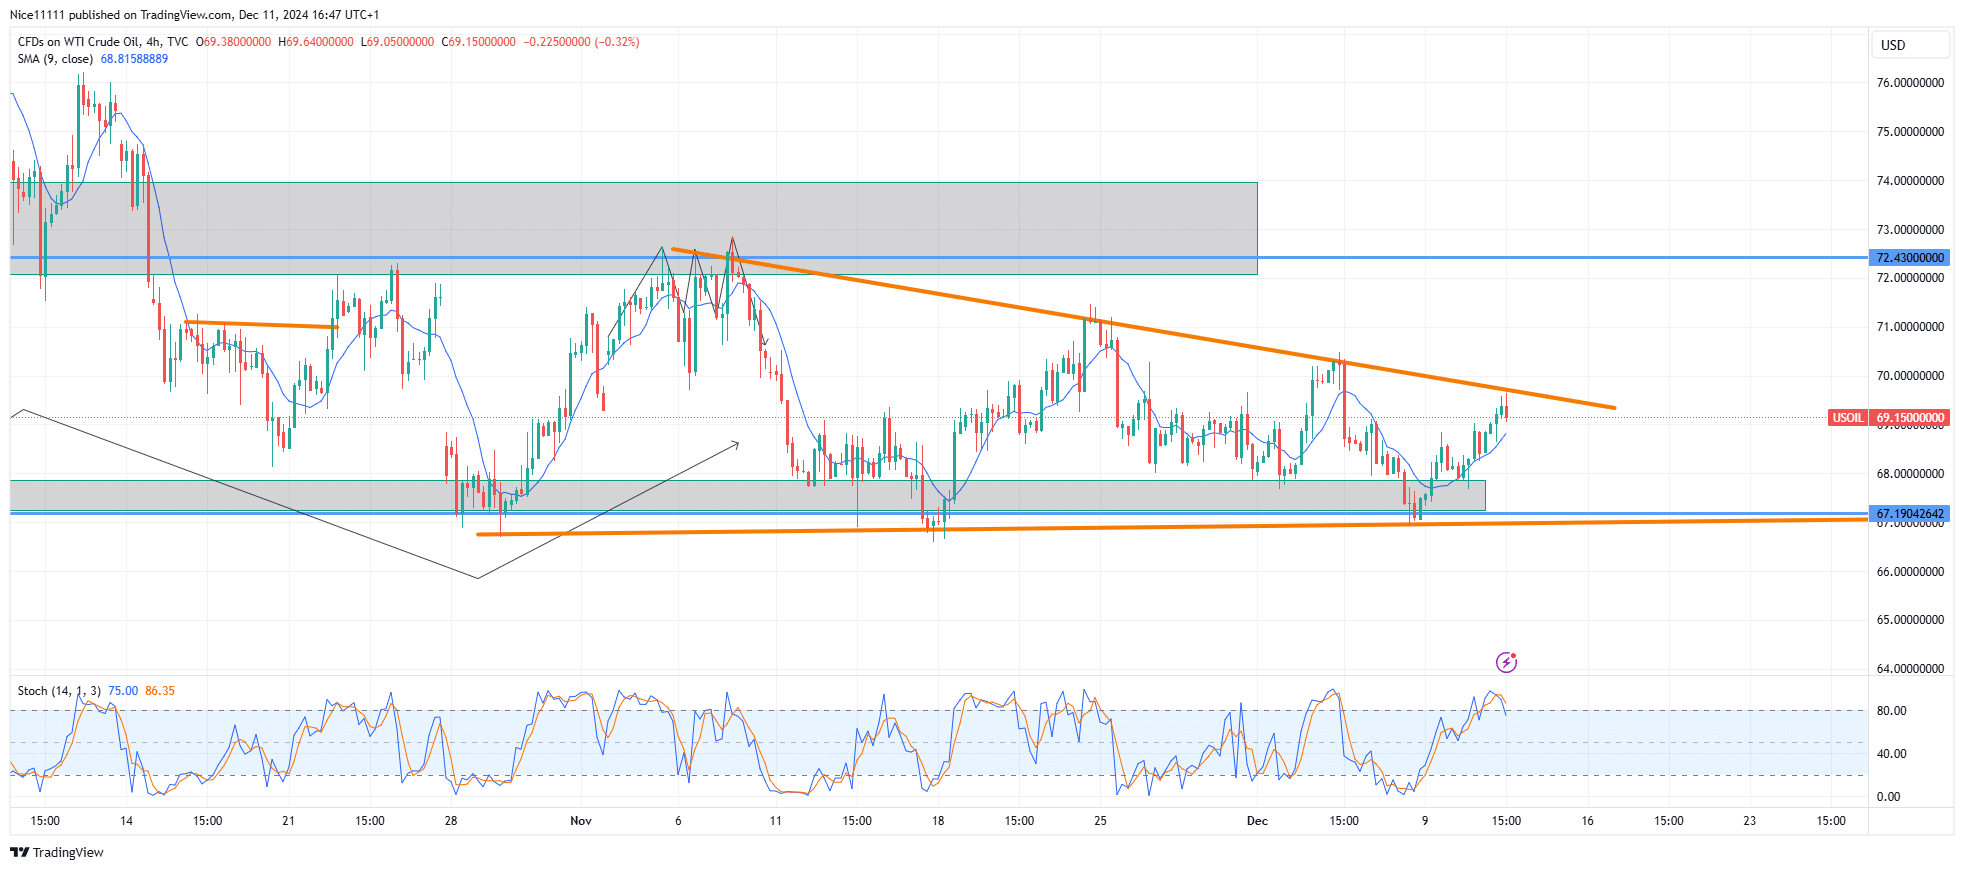Select the 69.15000000 current price label
The width and height of the screenshot is (1964, 870).
(x=1910, y=418)
